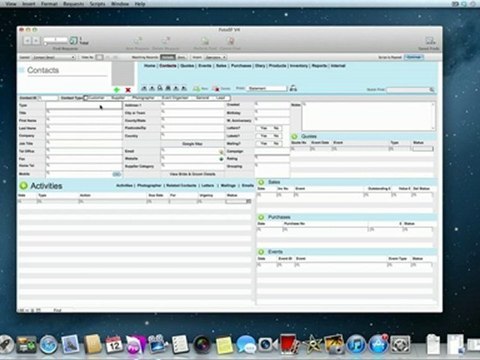
Task: Click into the Company field
Action: (x=84, y=136)
